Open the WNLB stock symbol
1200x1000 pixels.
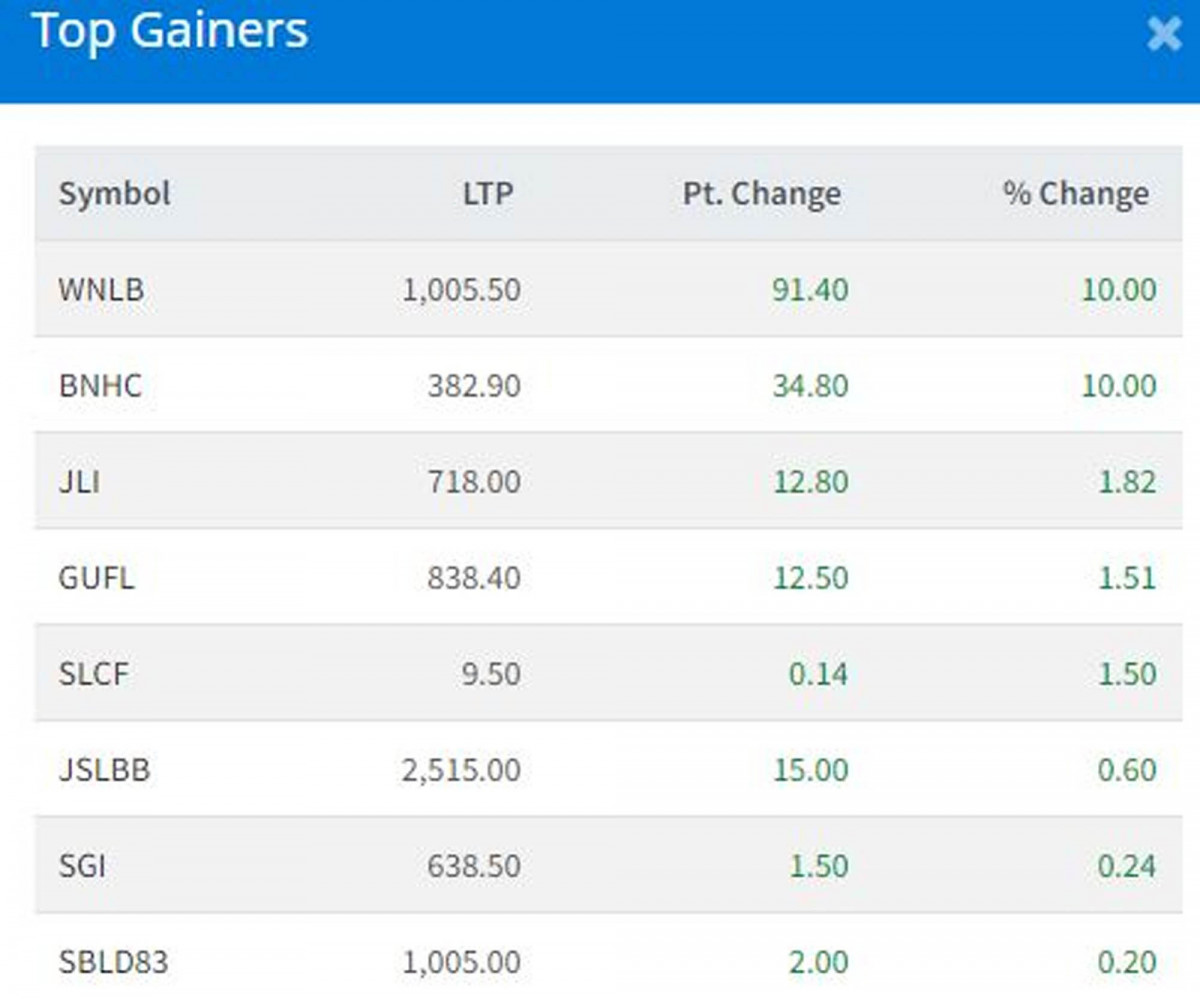click(101, 290)
